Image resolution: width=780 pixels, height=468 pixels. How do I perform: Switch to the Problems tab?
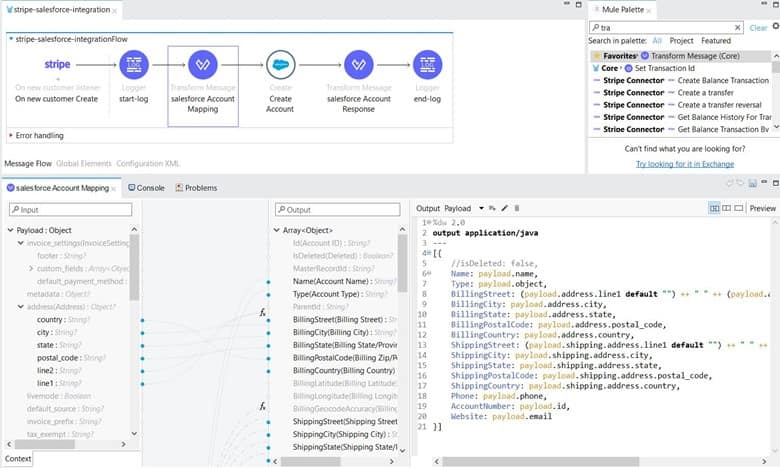196,188
